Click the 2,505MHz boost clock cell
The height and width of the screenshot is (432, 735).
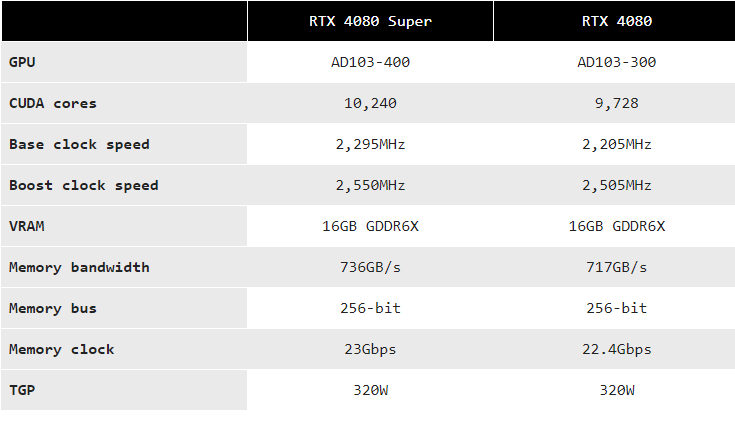(616, 185)
